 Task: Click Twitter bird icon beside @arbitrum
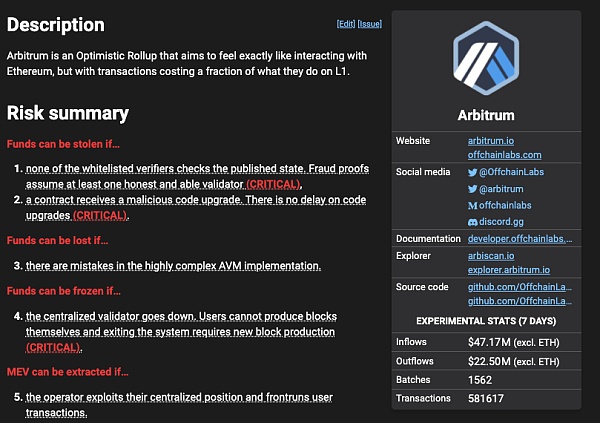click(473, 189)
